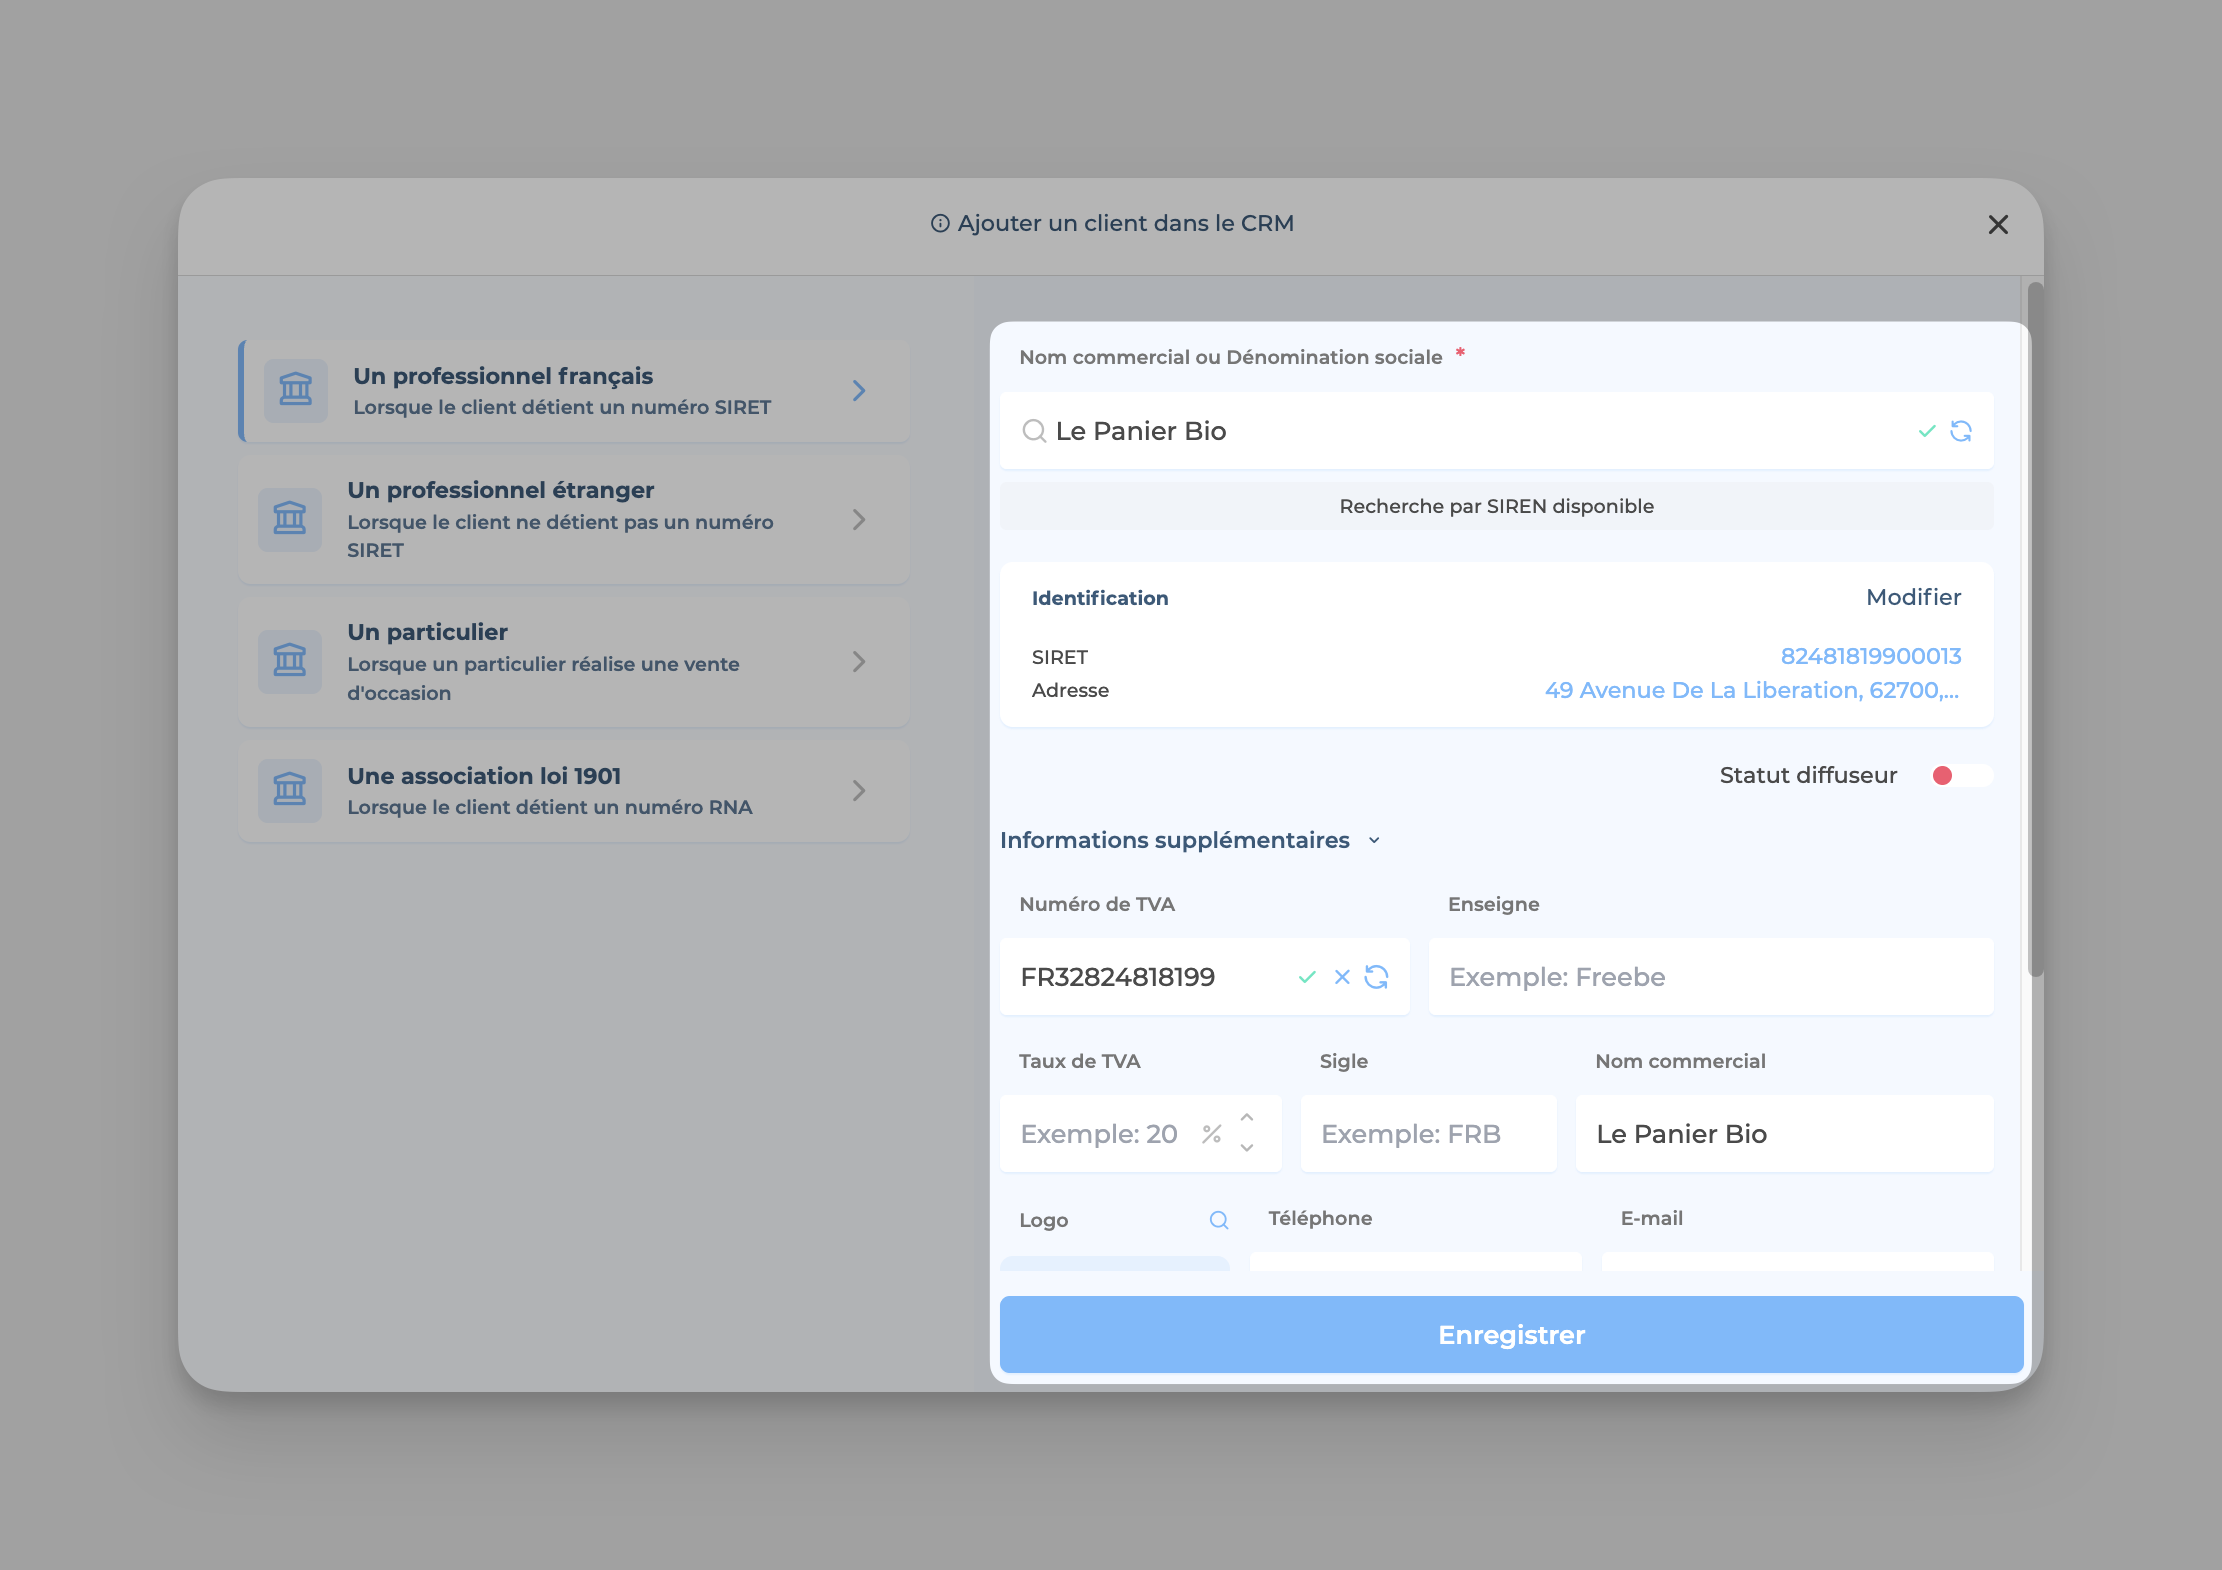Toggle the Statut diffuseur switch
Image resolution: width=2222 pixels, height=1570 pixels.
click(x=1960, y=776)
